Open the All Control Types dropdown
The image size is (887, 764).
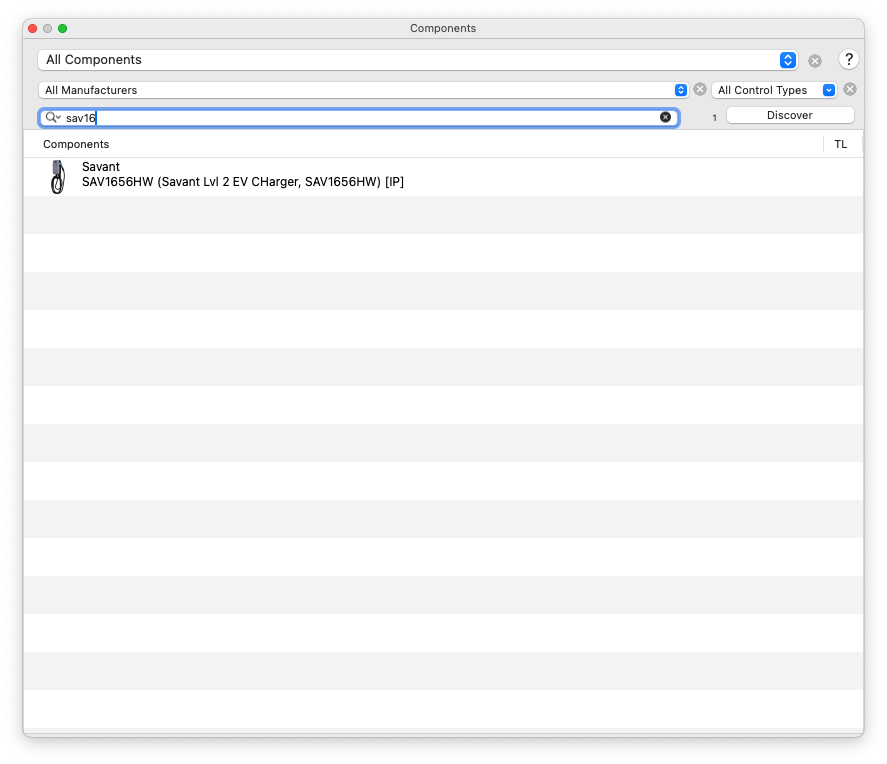click(x=774, y=90)
